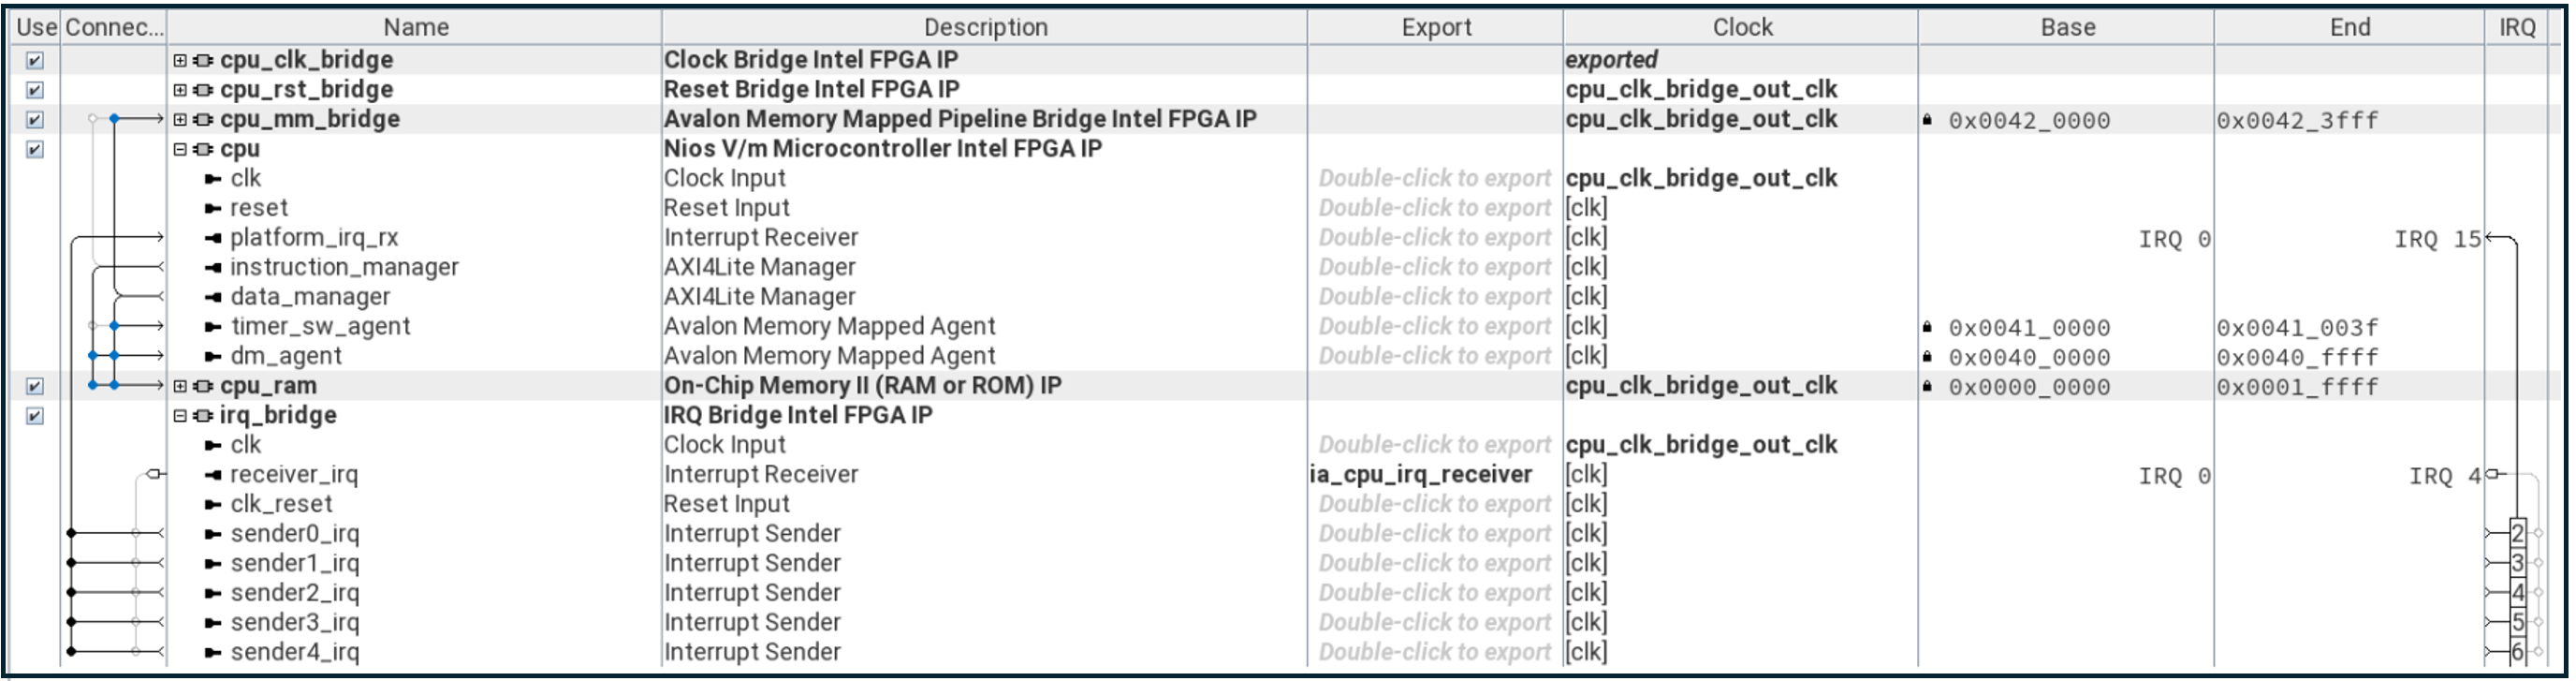This screenshot has width=2576, height=681.
Task: Click the platform_irq_rx interface arrow icon
Action: coord(212,238)
